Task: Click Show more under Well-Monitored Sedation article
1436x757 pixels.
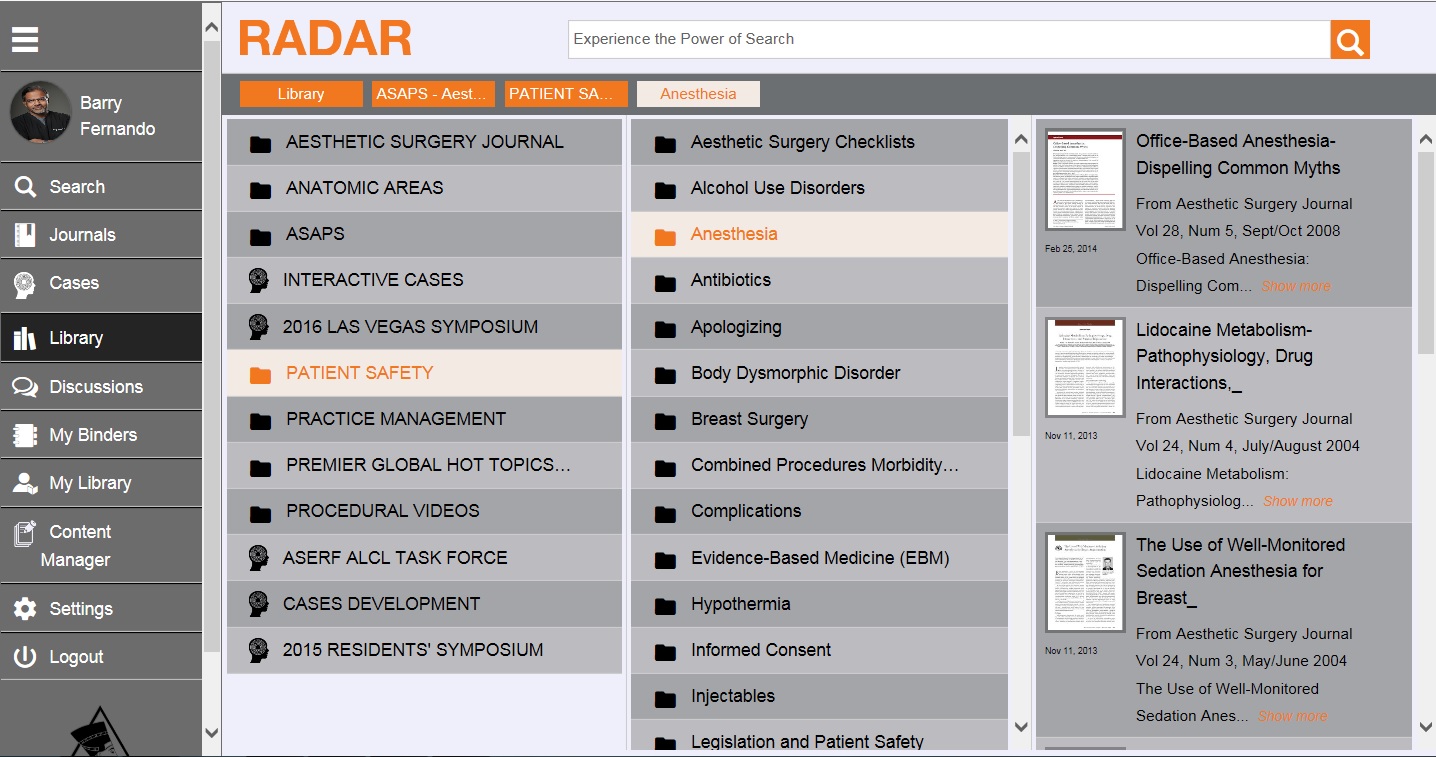Action: point(1292,716)
